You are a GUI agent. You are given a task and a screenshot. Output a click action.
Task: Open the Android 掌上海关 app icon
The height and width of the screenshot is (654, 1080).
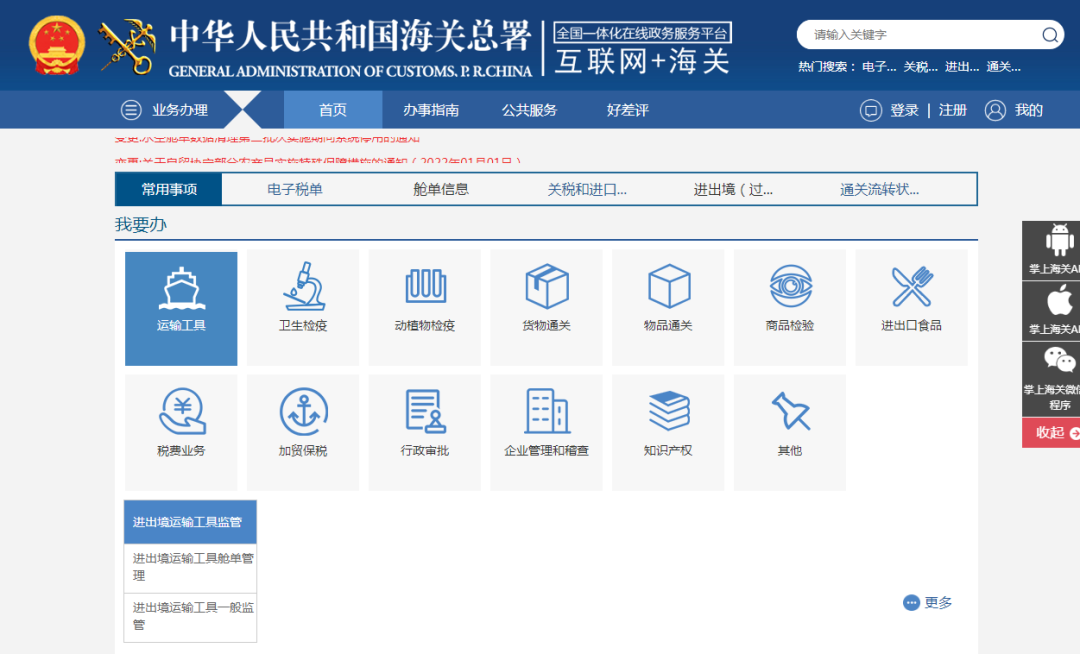(1049, 237)
